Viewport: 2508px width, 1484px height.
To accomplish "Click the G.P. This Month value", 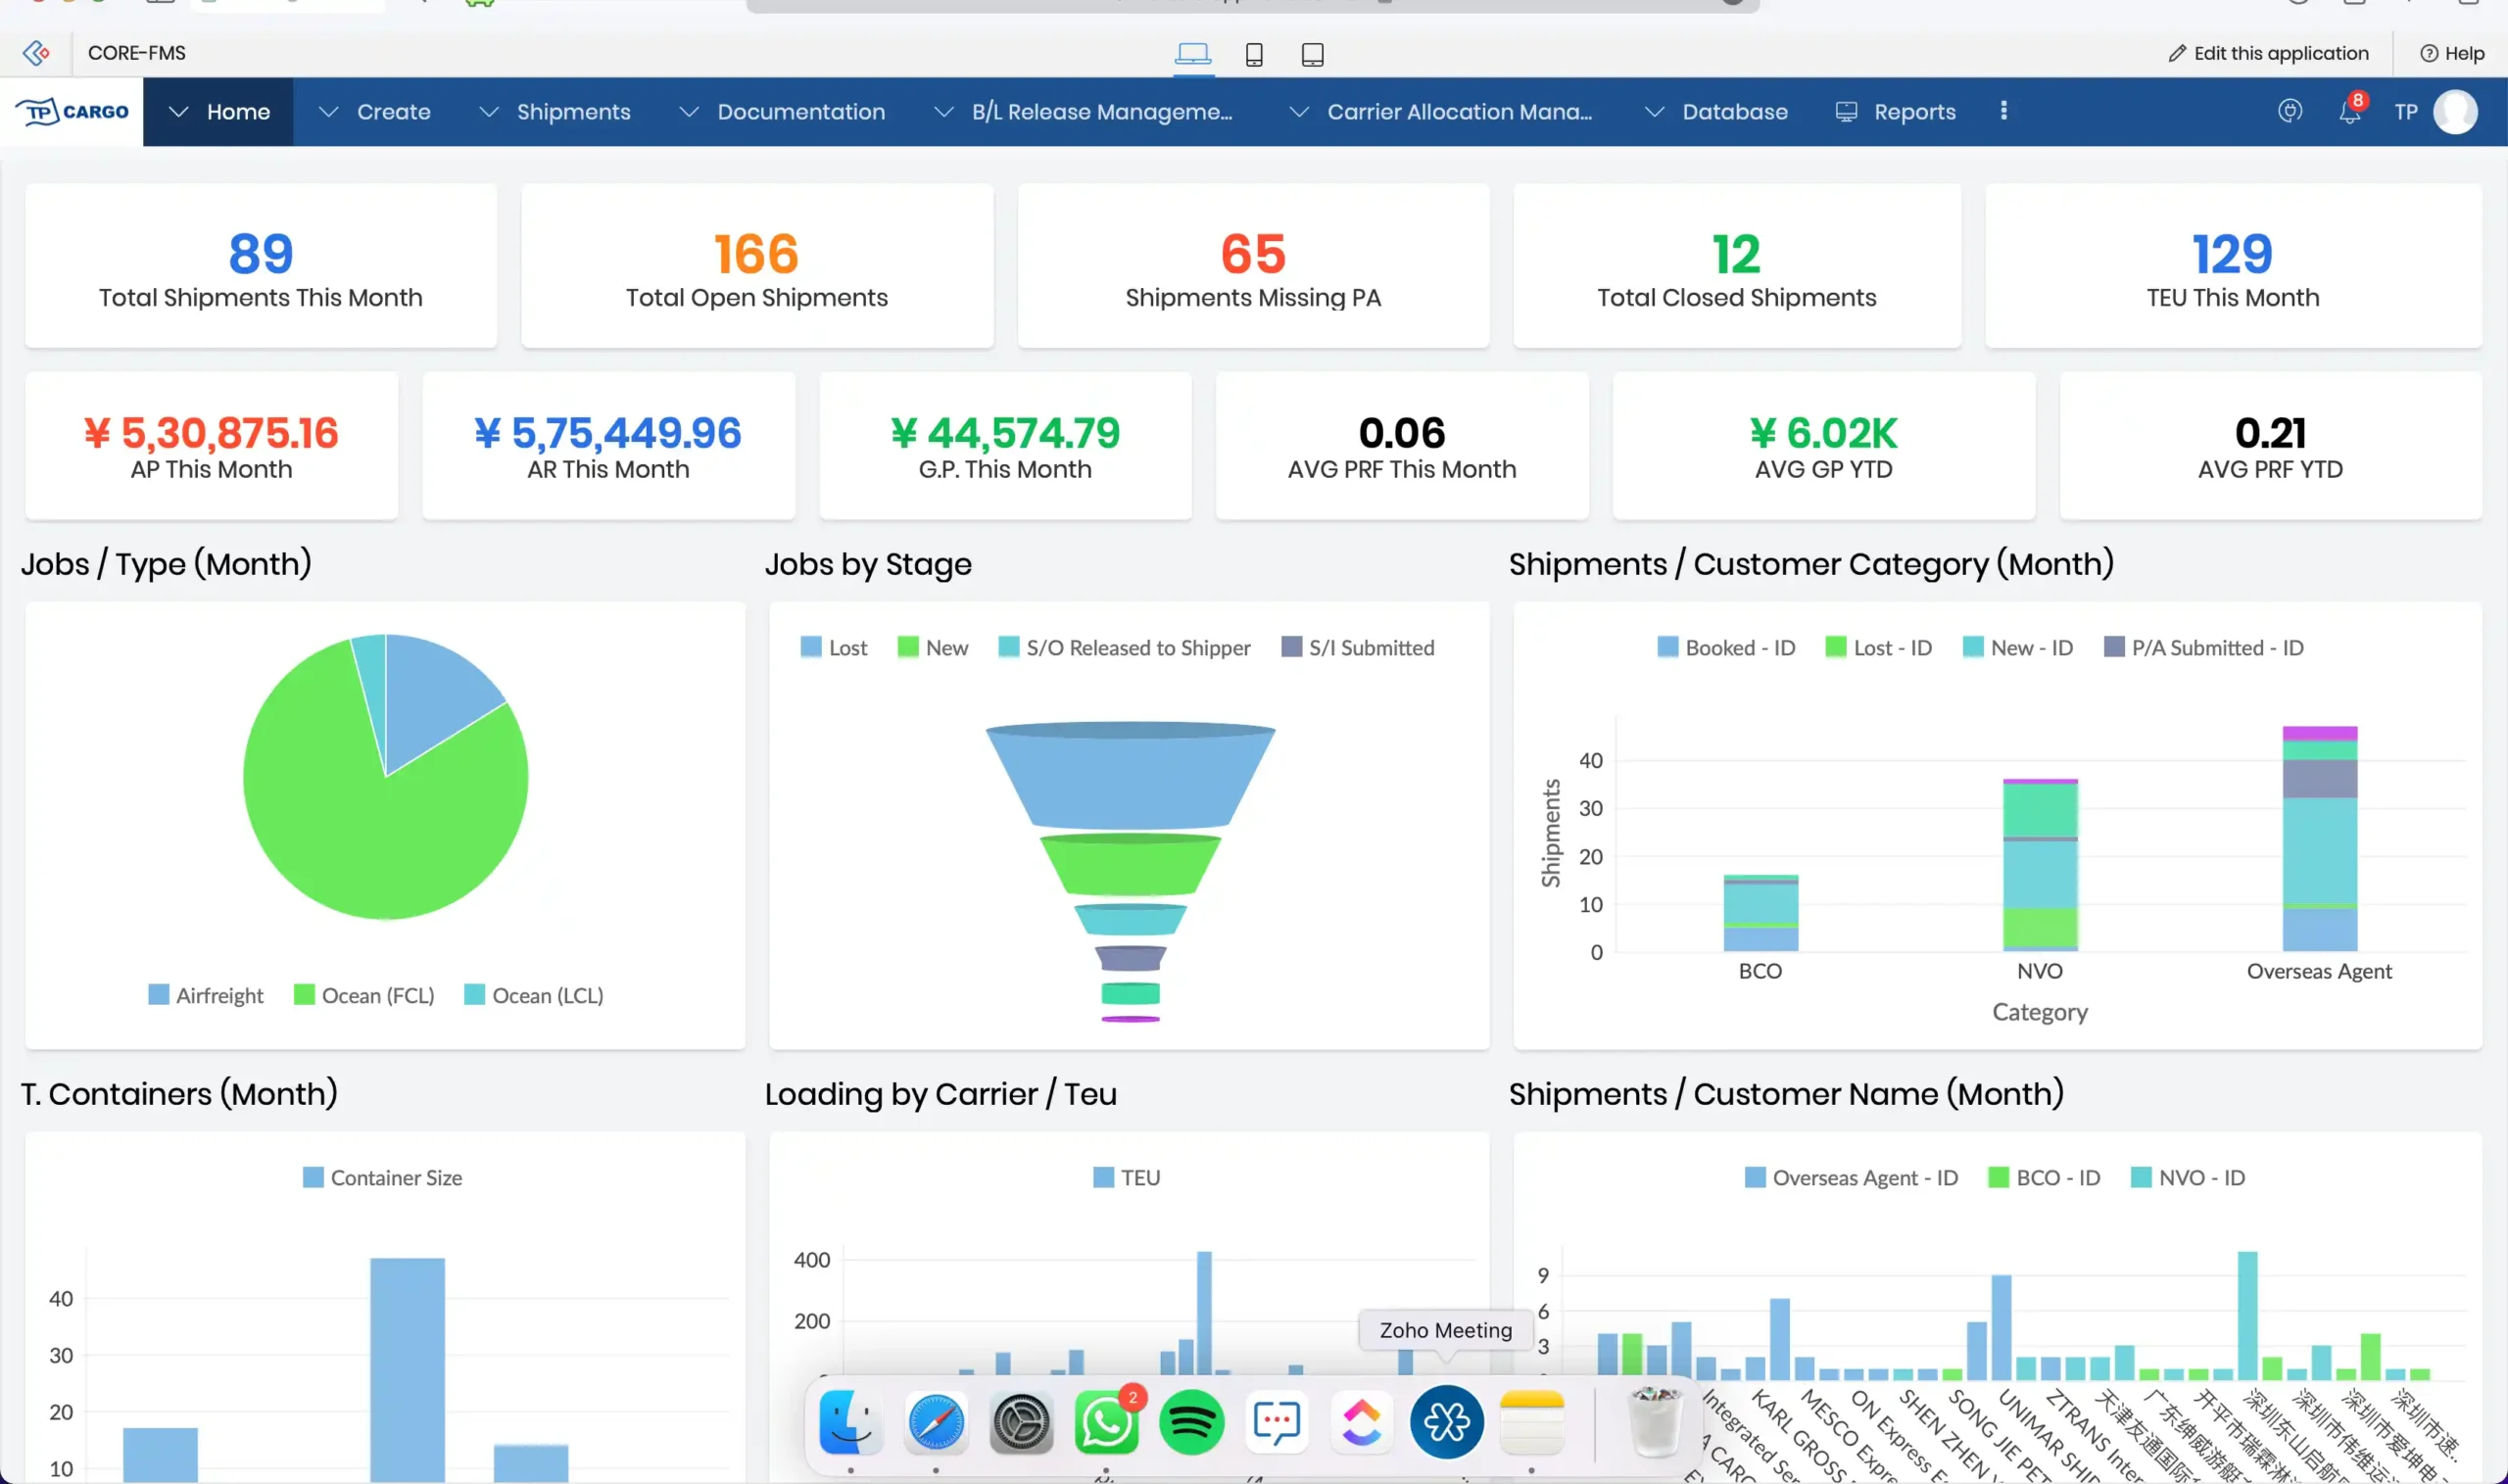I will (x=1005, y=433).
